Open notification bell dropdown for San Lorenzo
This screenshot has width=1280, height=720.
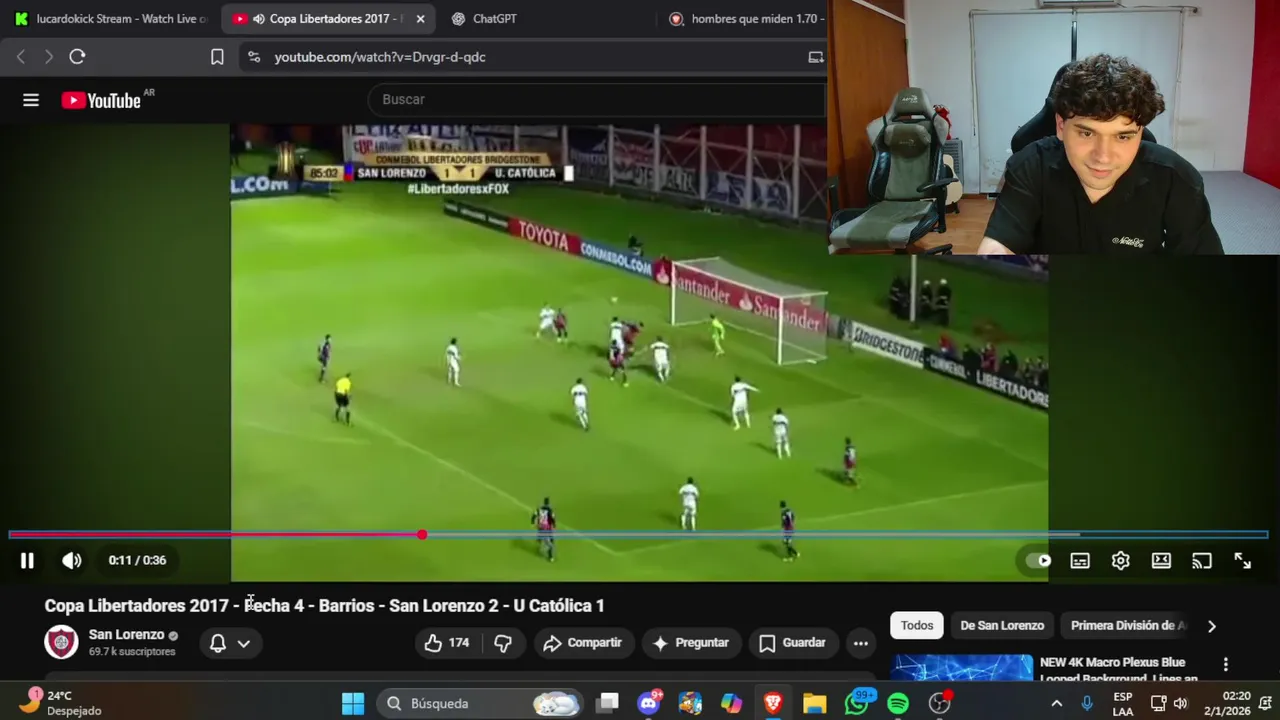tap(230, 643)
